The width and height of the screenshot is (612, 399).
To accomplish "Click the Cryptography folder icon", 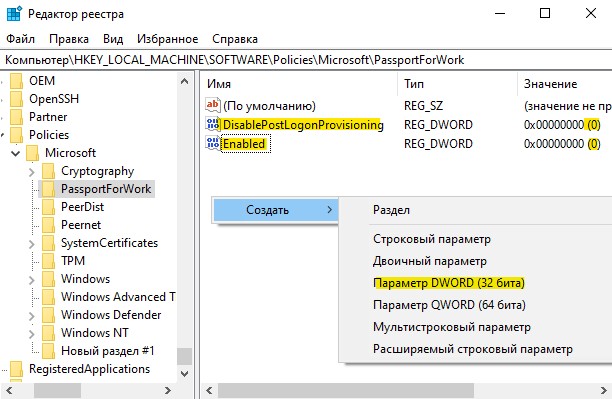I will coord(48,171).
